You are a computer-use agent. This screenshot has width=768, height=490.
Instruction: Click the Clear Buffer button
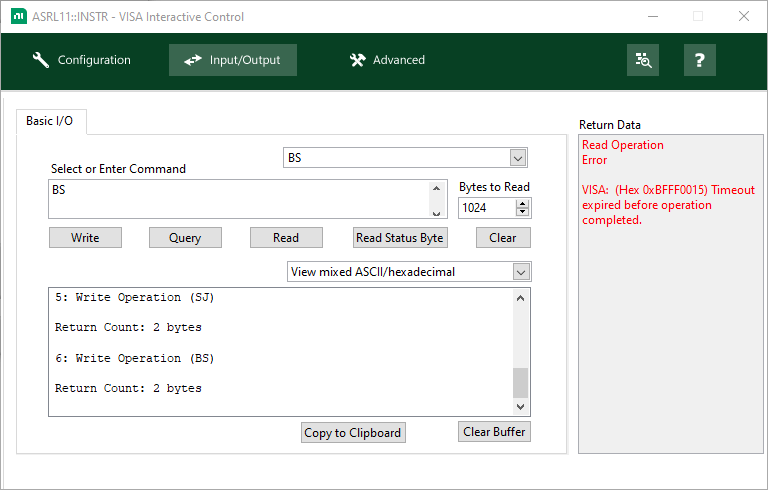pyautogui.click(x=494, y=432)
